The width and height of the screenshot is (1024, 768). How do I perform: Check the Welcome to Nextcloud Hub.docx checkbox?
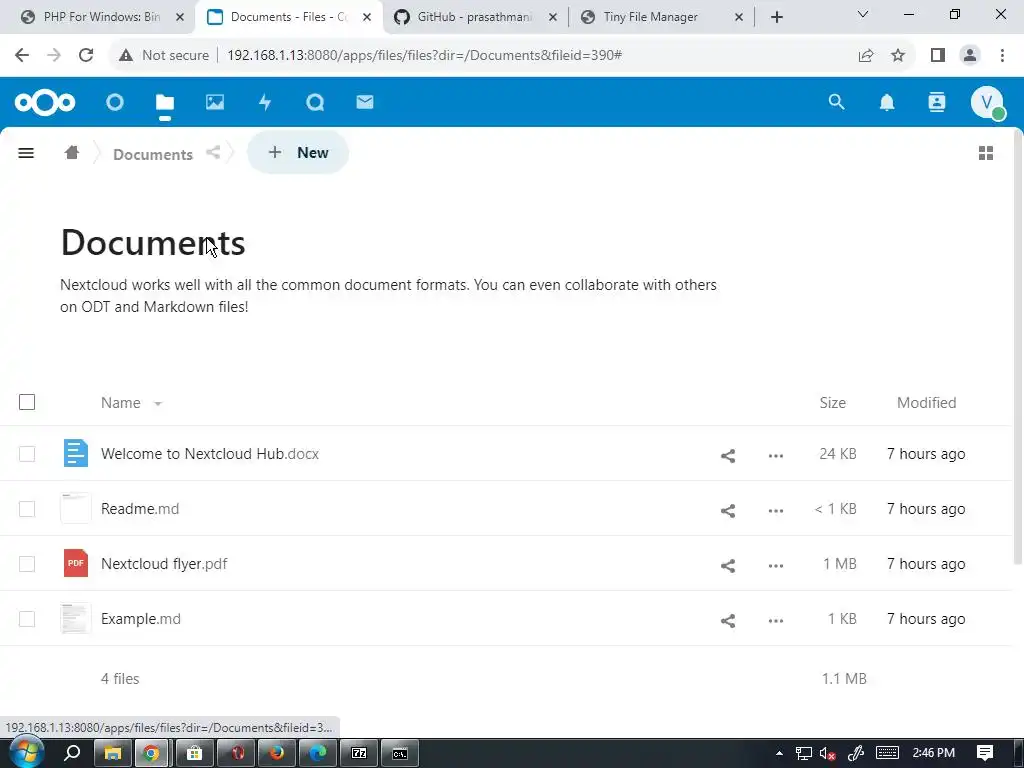(x=27, y=454)
